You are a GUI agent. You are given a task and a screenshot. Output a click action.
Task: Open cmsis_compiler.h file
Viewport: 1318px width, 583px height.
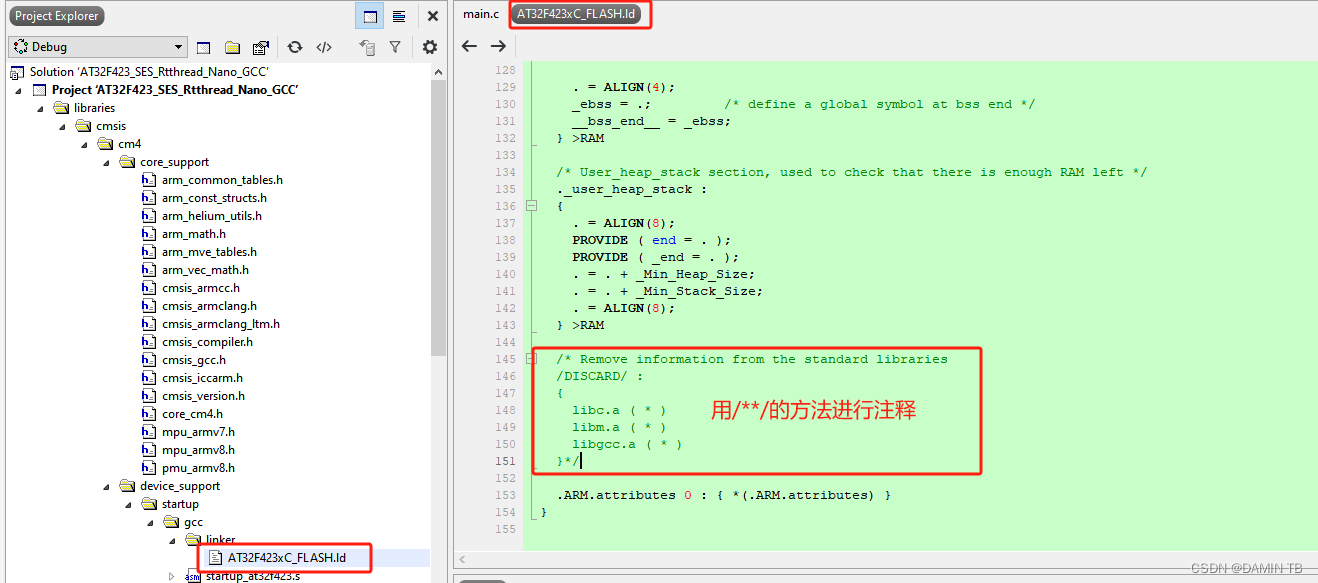(x=207, y=342)
